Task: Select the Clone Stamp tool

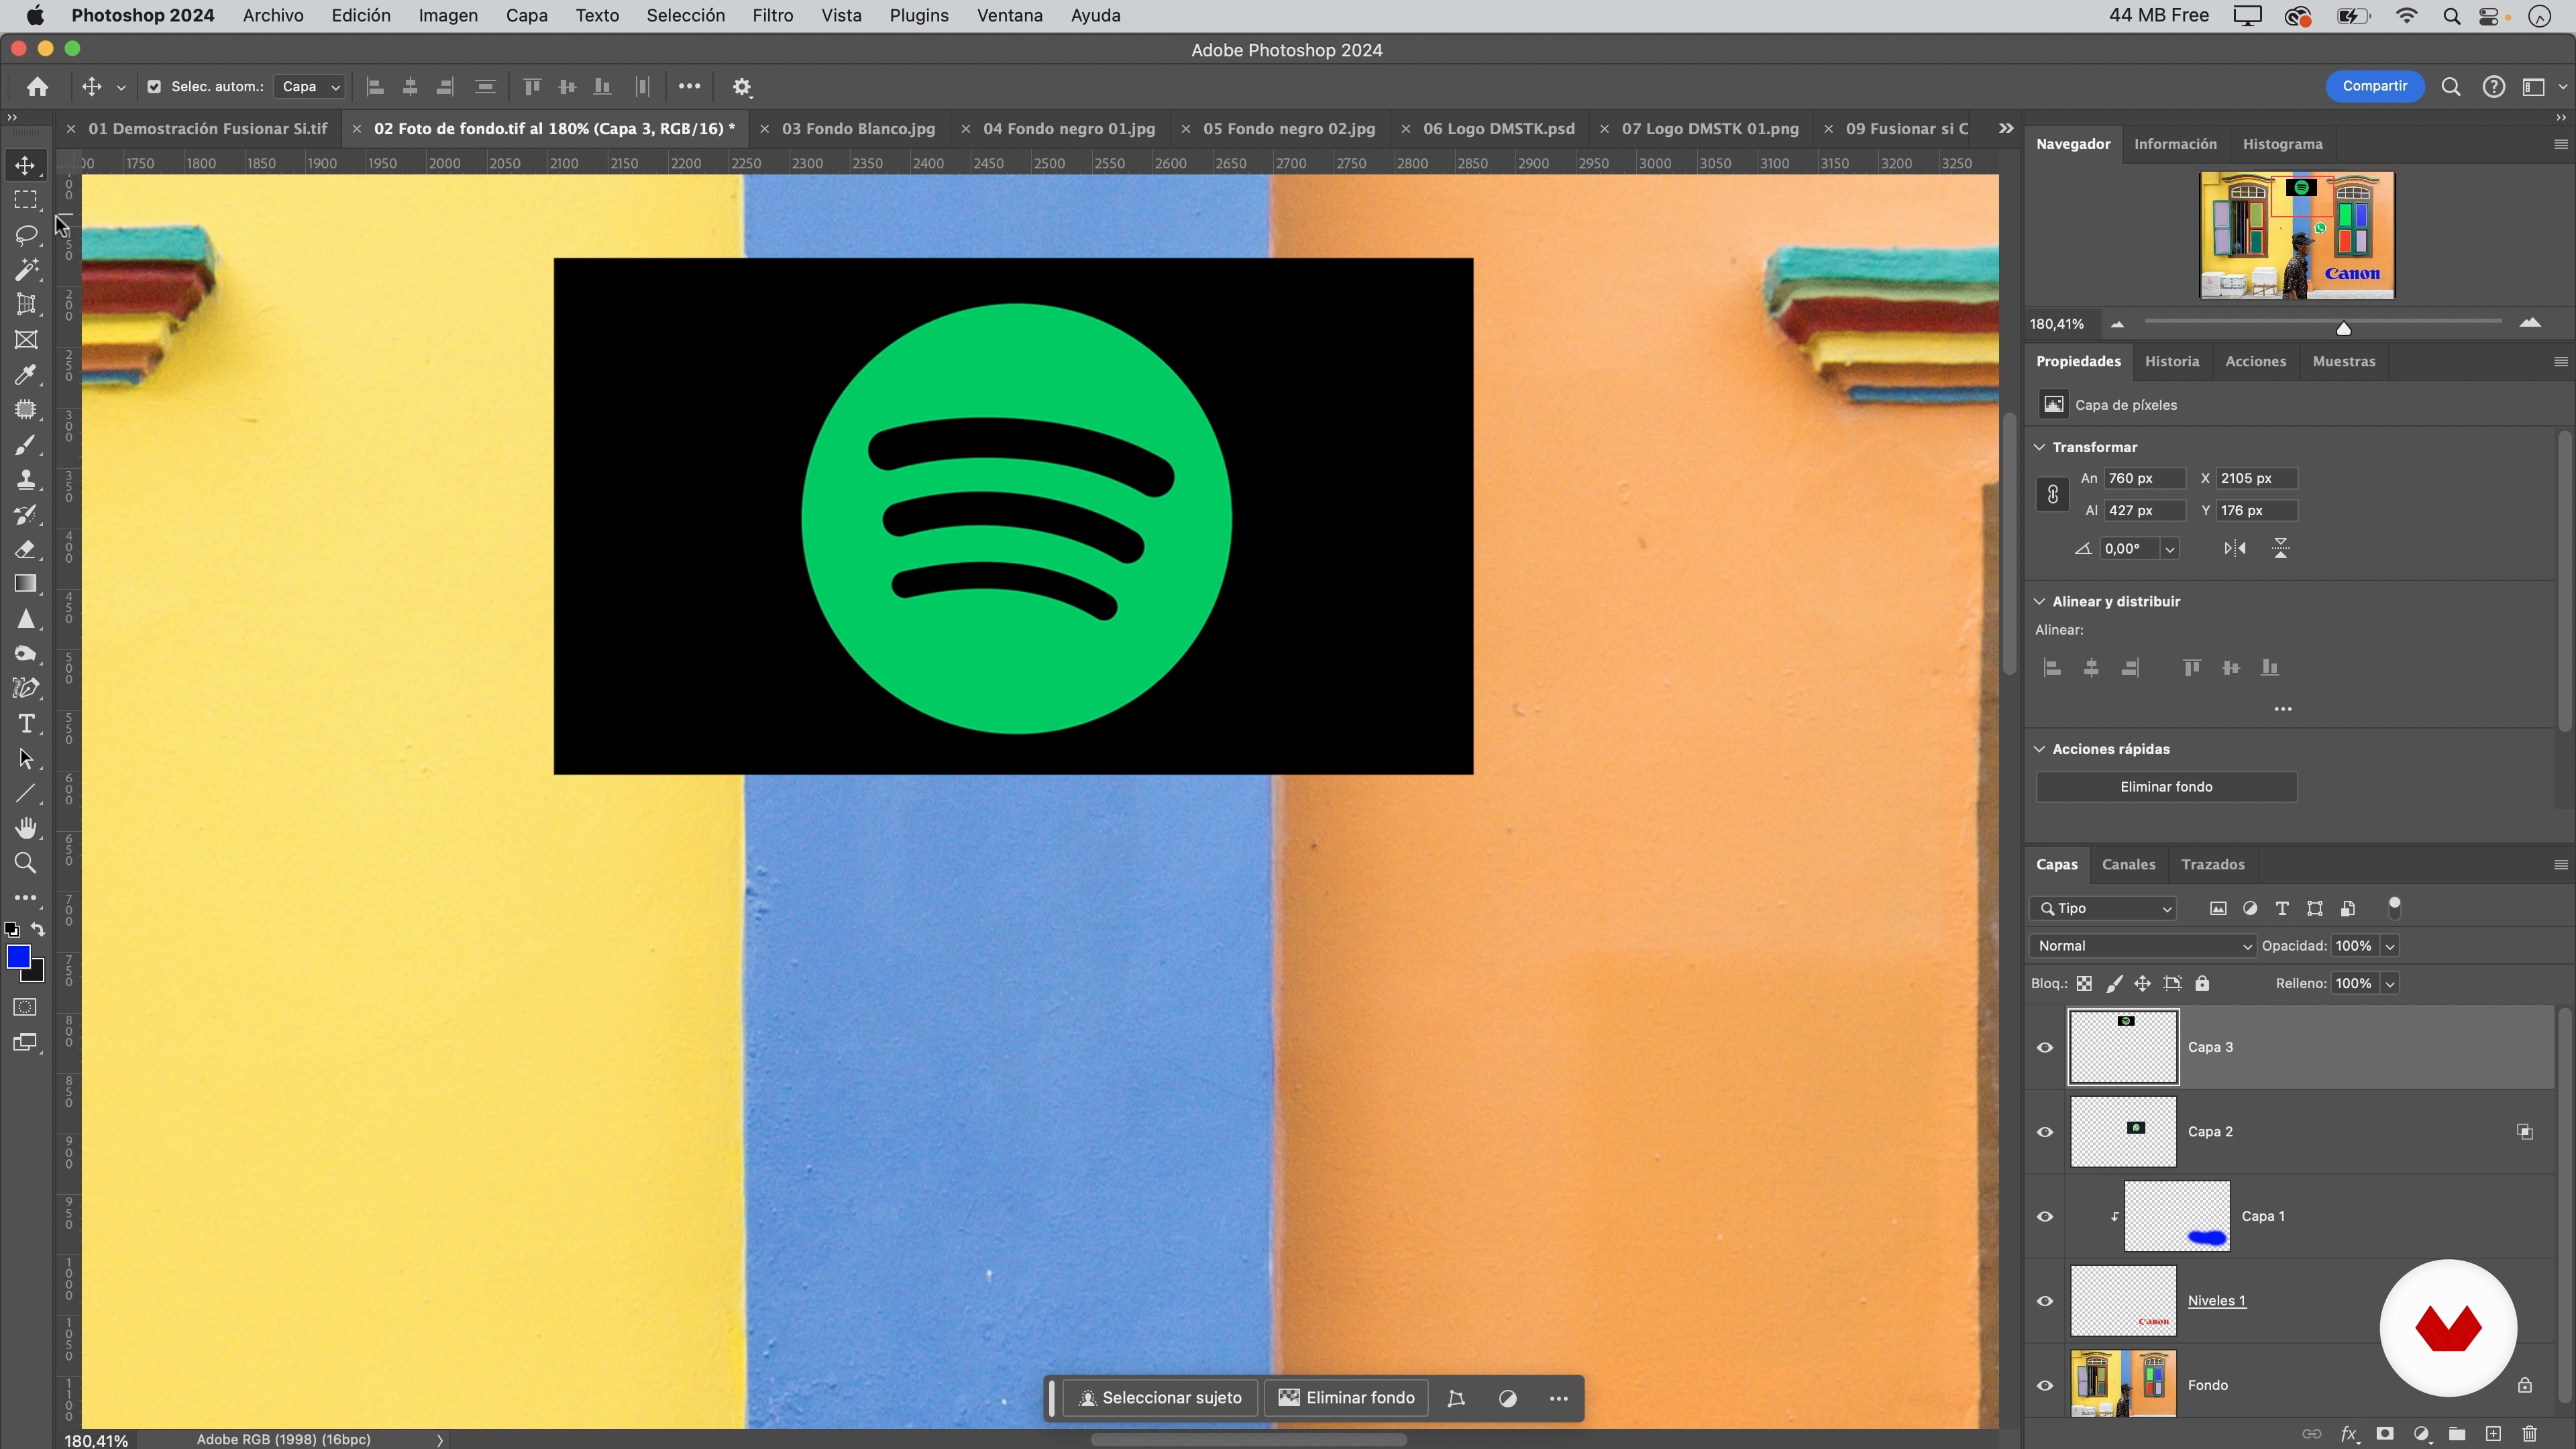Action: pos(26,480)
